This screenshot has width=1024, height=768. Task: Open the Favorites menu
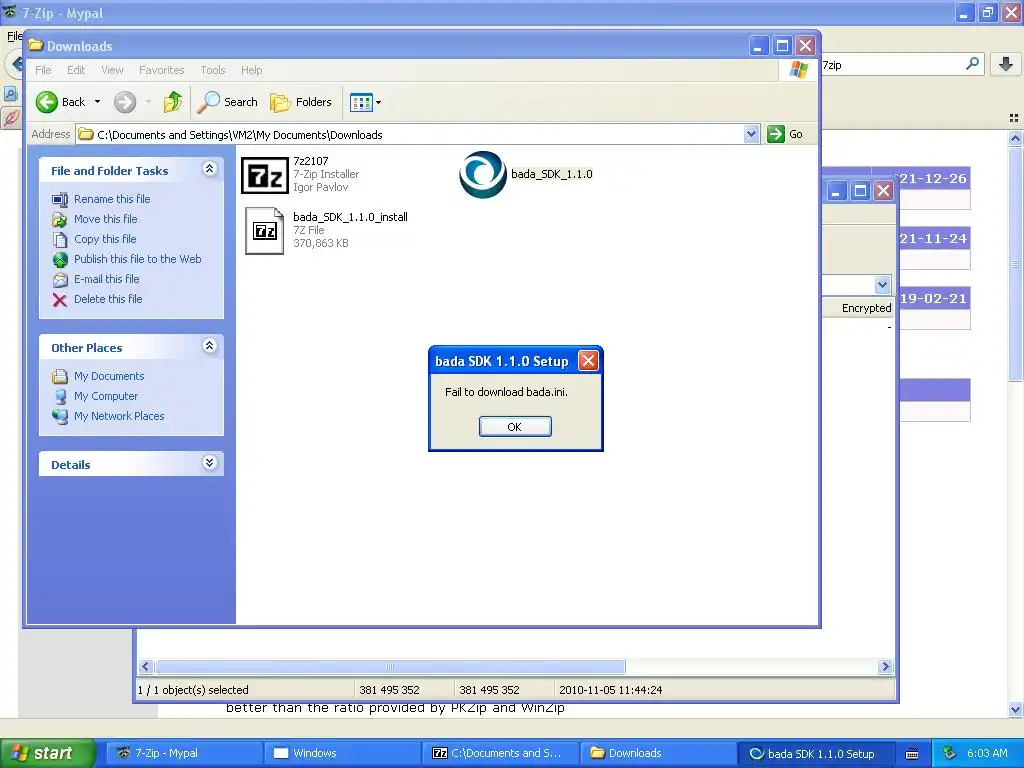[x=161, y=70]
